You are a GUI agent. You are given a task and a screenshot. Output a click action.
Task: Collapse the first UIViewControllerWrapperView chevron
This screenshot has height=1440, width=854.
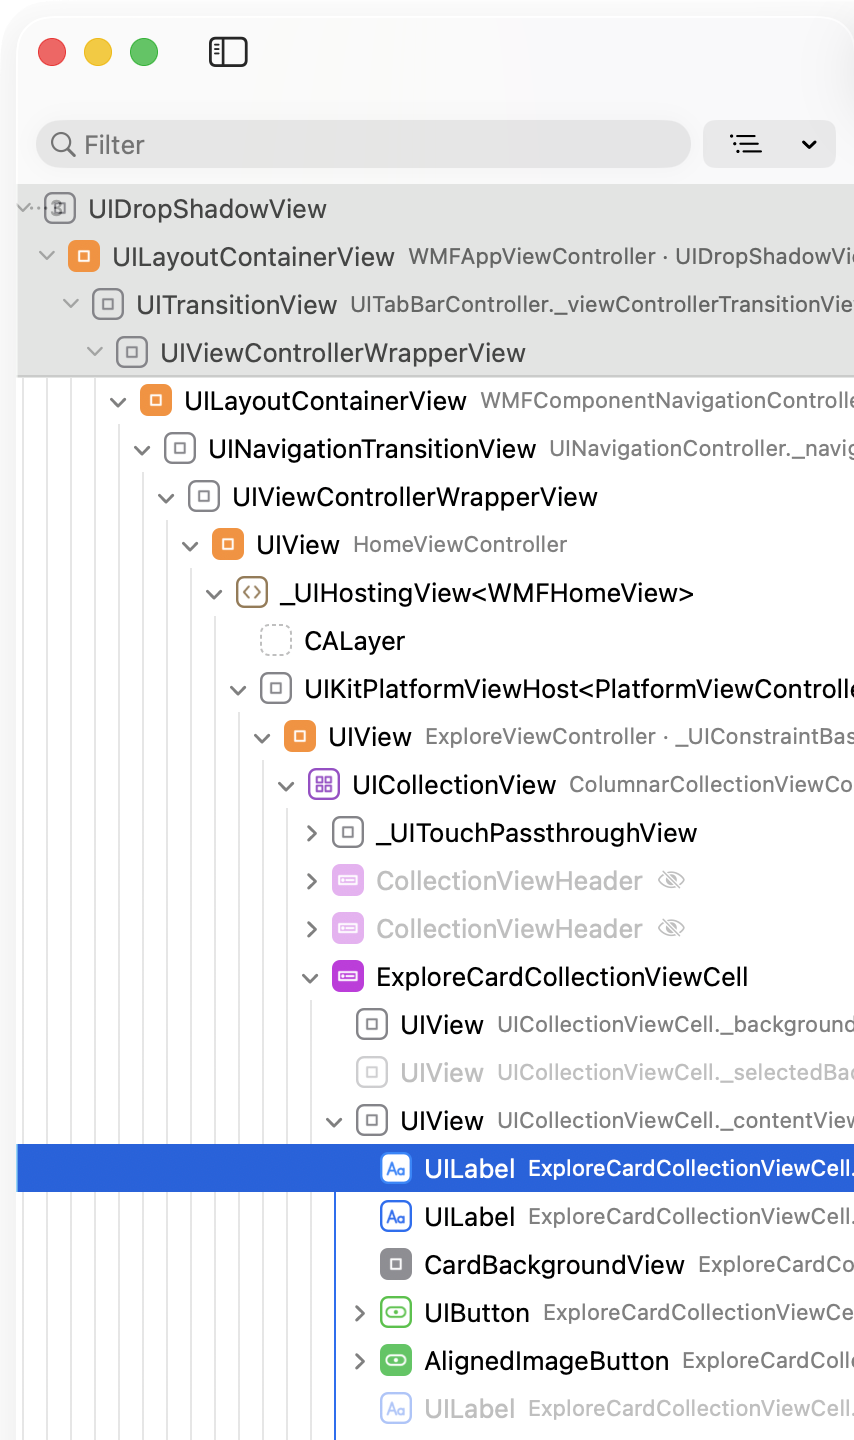(x=94, y=352)
